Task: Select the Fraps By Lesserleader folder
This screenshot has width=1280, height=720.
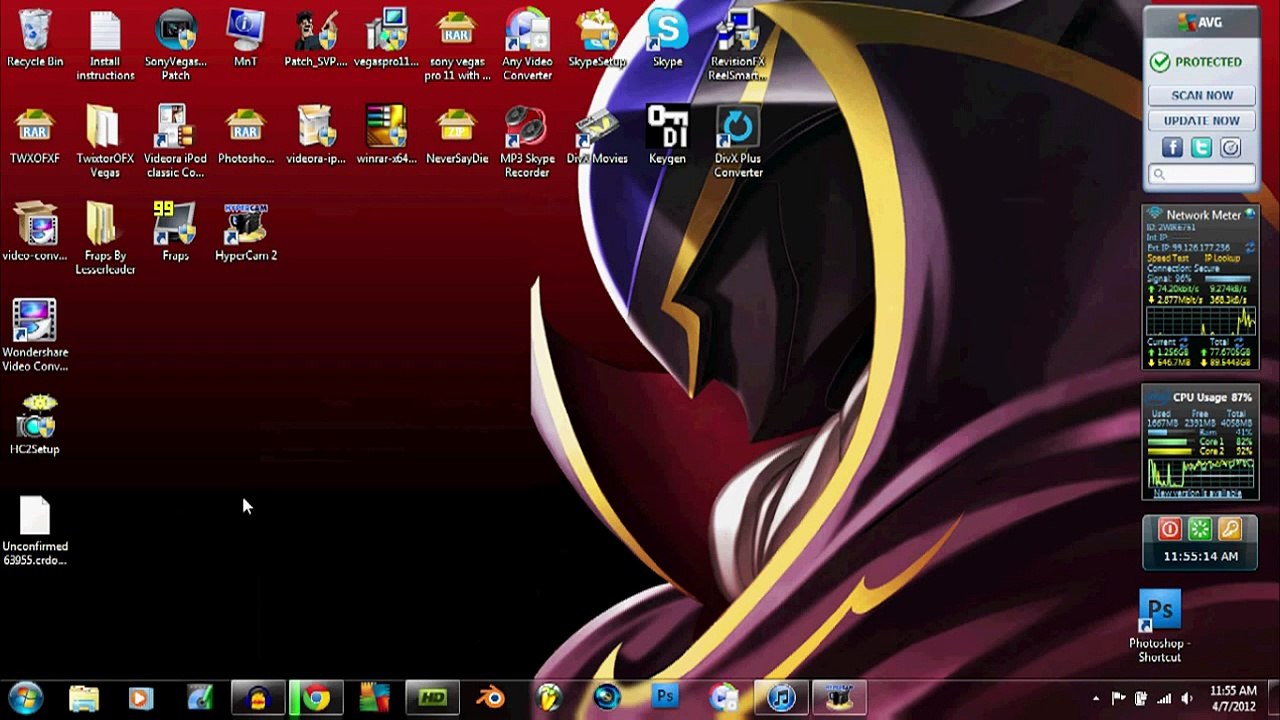Action: 105,239
